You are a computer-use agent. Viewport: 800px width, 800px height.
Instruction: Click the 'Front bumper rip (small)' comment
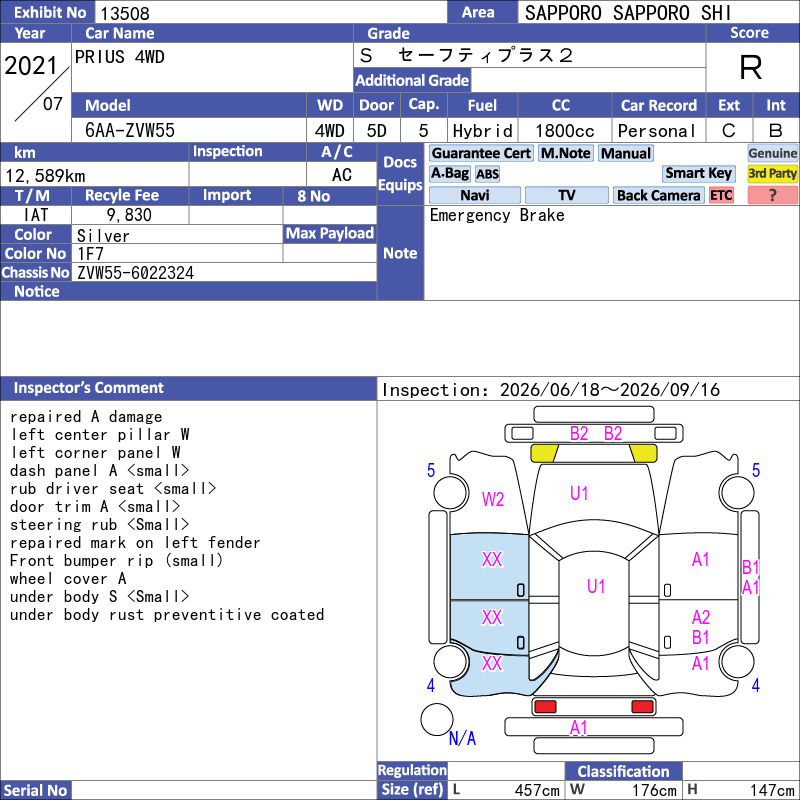pyautogui.click(x=116, y=561)
